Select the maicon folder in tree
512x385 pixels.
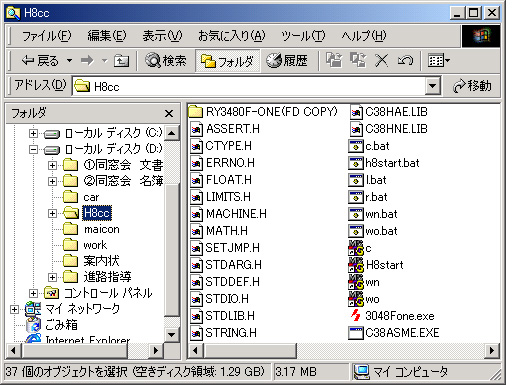(91, 229)
